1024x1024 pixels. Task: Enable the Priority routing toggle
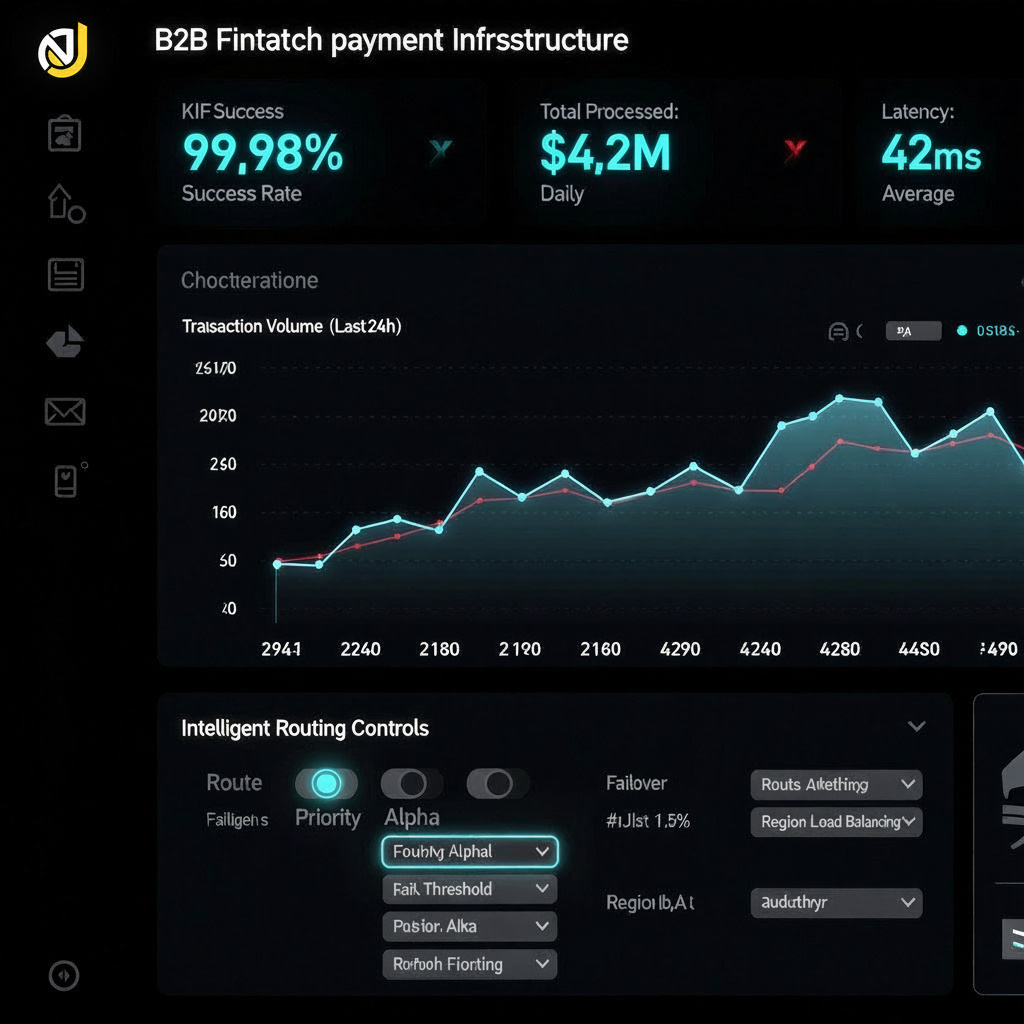point(325,784)
